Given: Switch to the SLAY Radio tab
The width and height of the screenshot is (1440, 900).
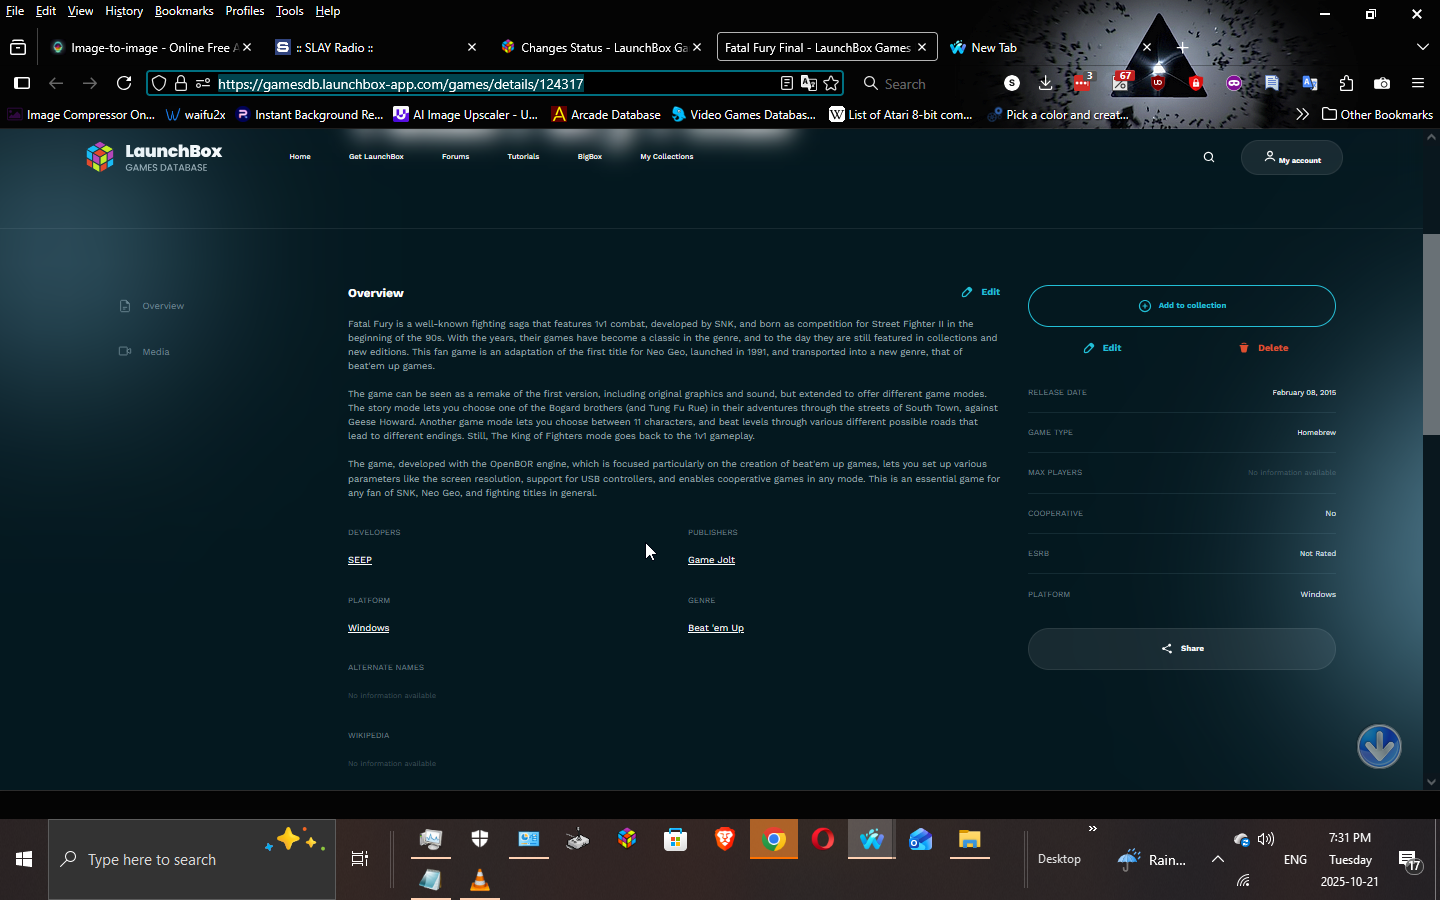Looking at the screenshot, I should pos(370,47).
